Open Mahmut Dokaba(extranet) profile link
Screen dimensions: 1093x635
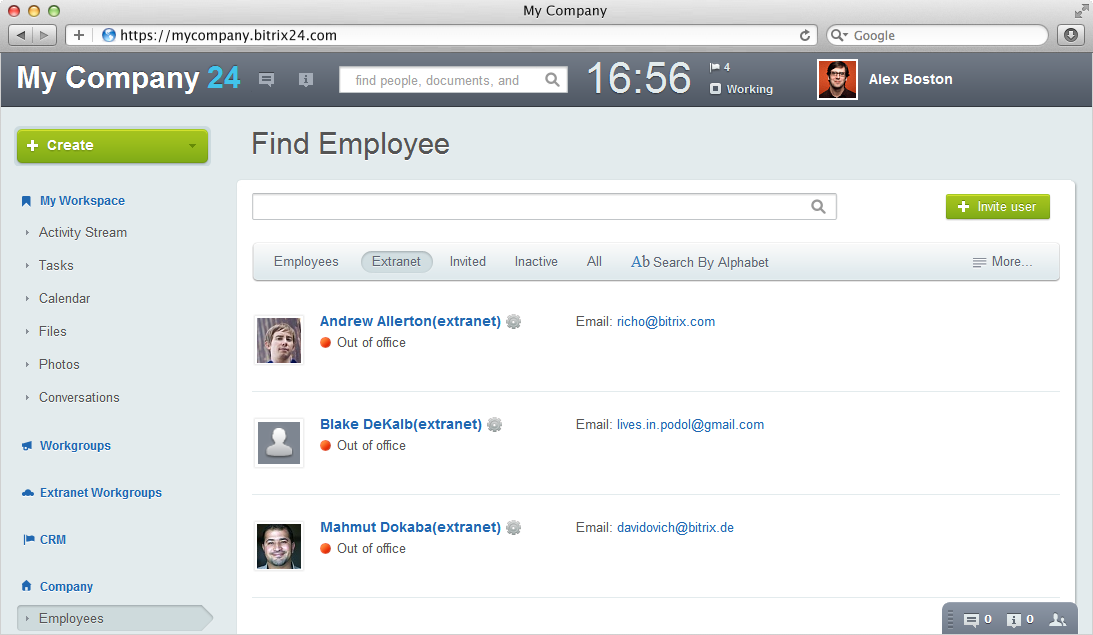(x=410, y=528)
